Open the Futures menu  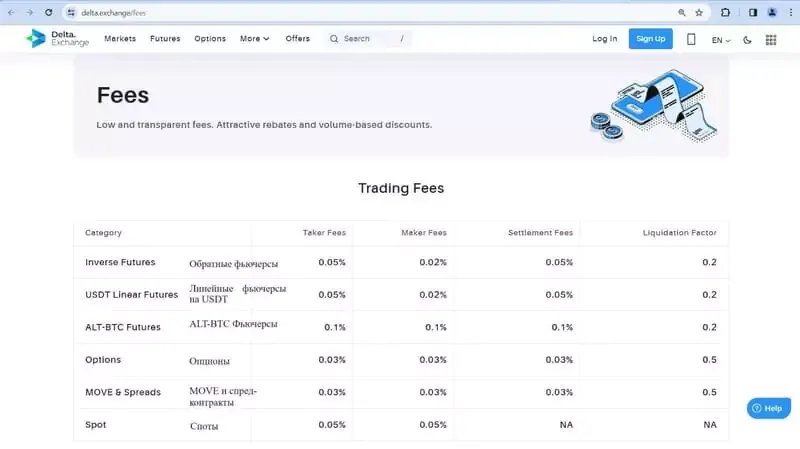tap(165, 39)
